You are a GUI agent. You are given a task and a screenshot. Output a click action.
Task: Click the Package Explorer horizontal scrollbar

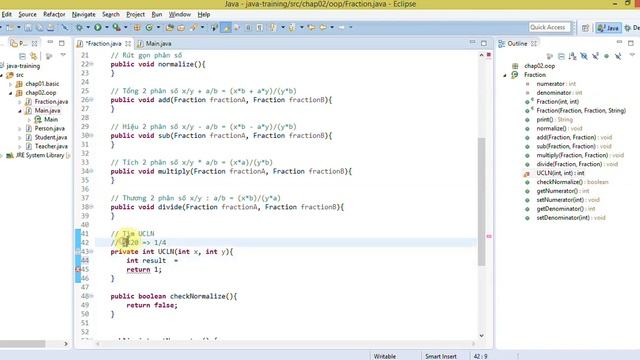22,344
